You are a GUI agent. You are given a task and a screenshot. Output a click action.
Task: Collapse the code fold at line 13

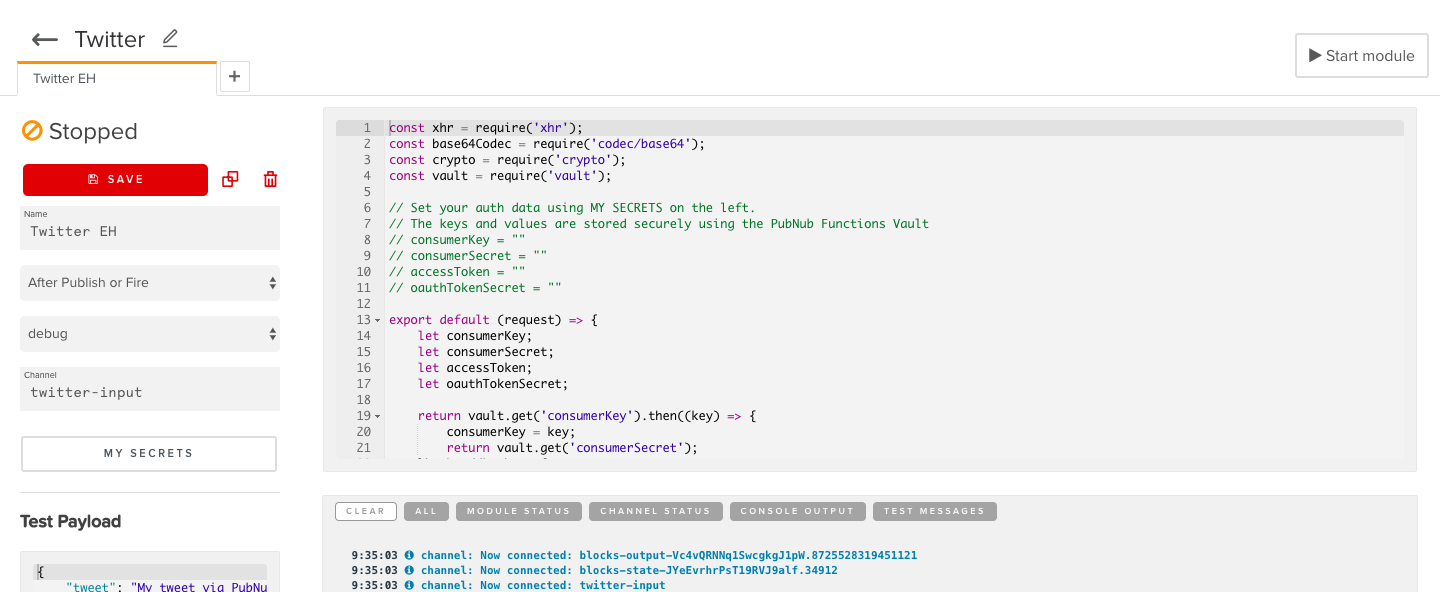(377, 320)
